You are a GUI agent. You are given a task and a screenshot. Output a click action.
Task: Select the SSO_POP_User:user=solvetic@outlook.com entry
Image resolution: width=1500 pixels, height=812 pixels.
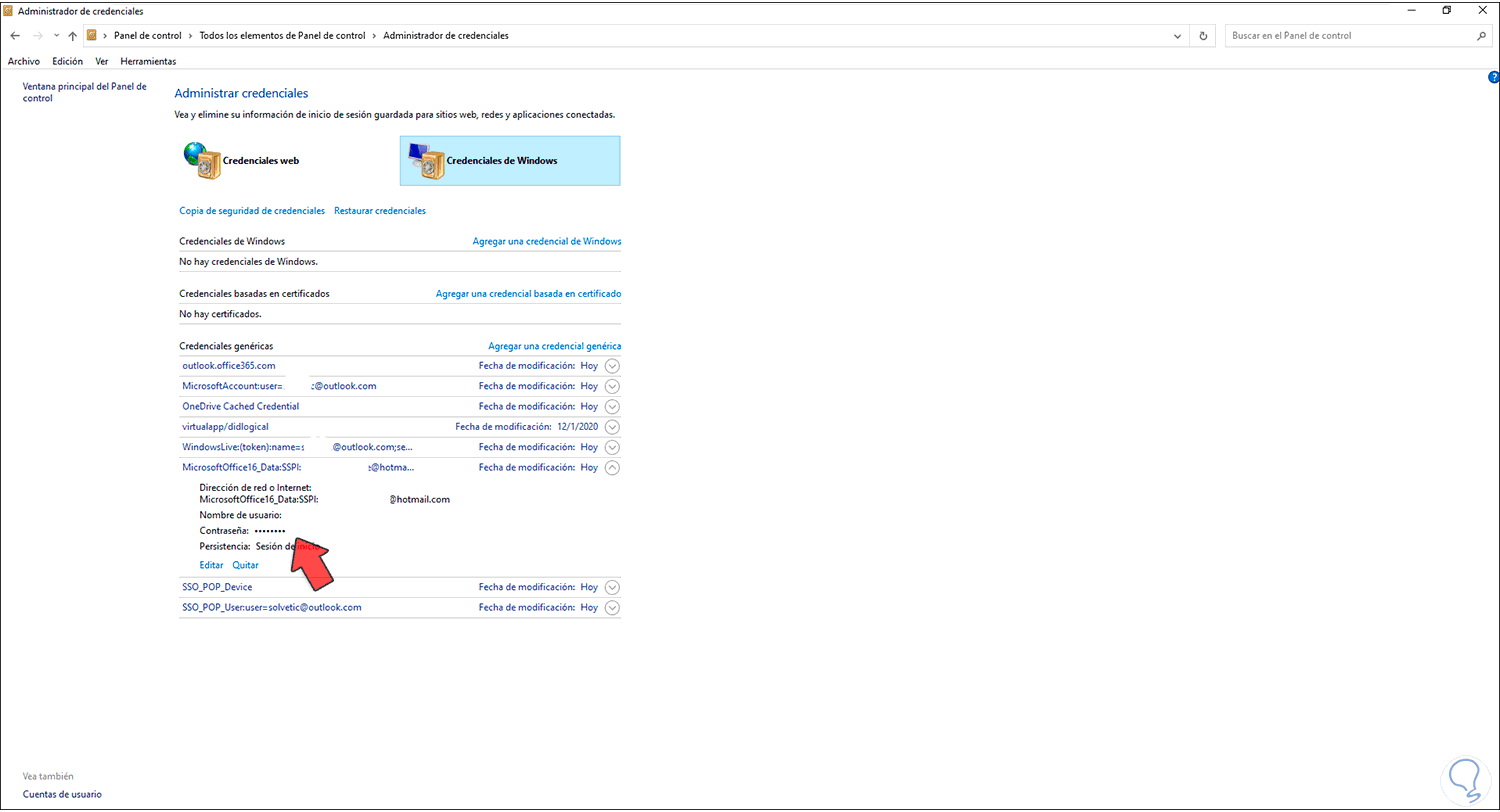click(272, 607)
